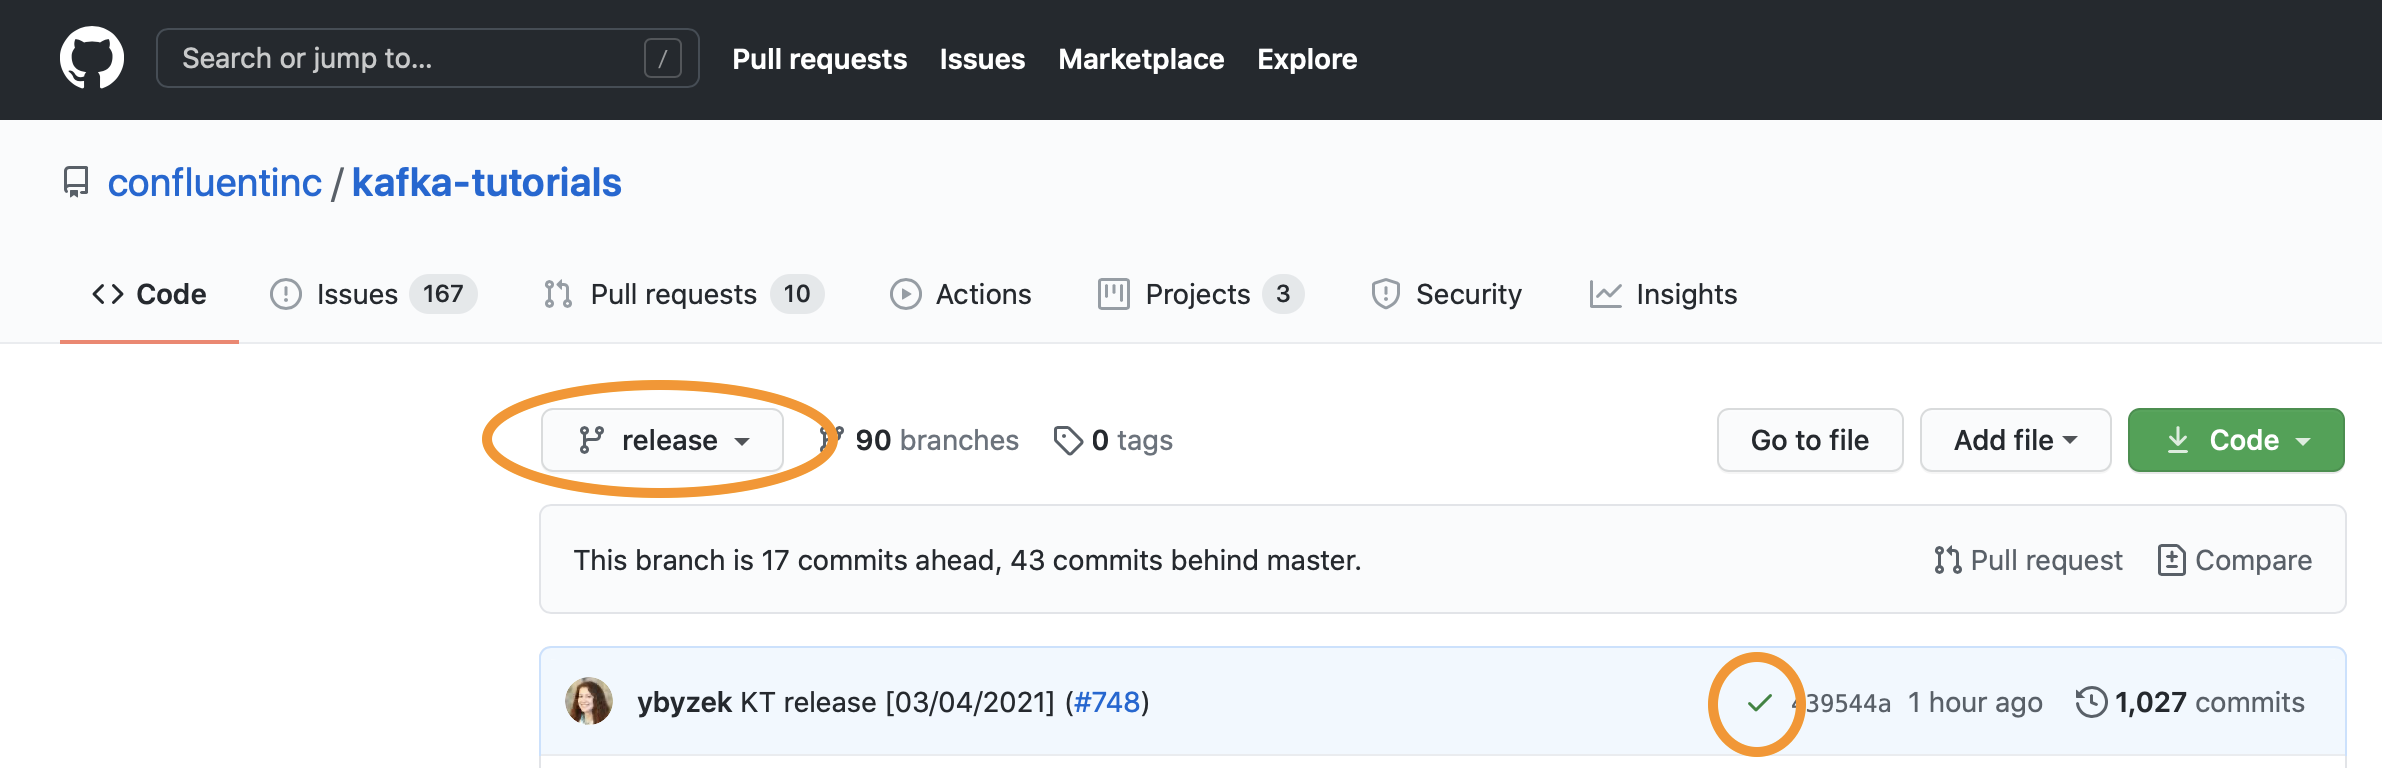Click the branch icon beside 90 branches
This screenshot has height=768, width=2382.
(831, 440)
